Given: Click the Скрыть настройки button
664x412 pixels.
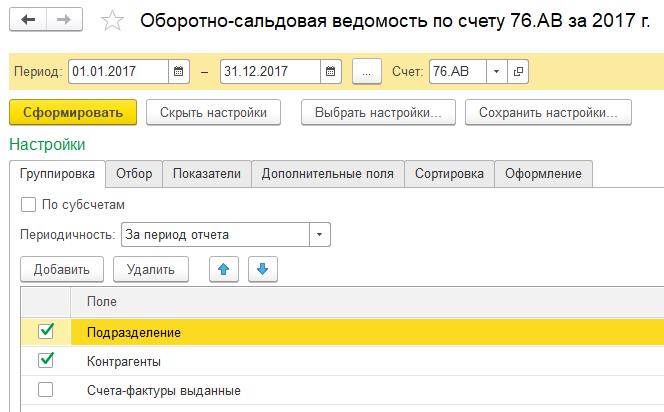Looking at the screenshot, I should 213,113.
